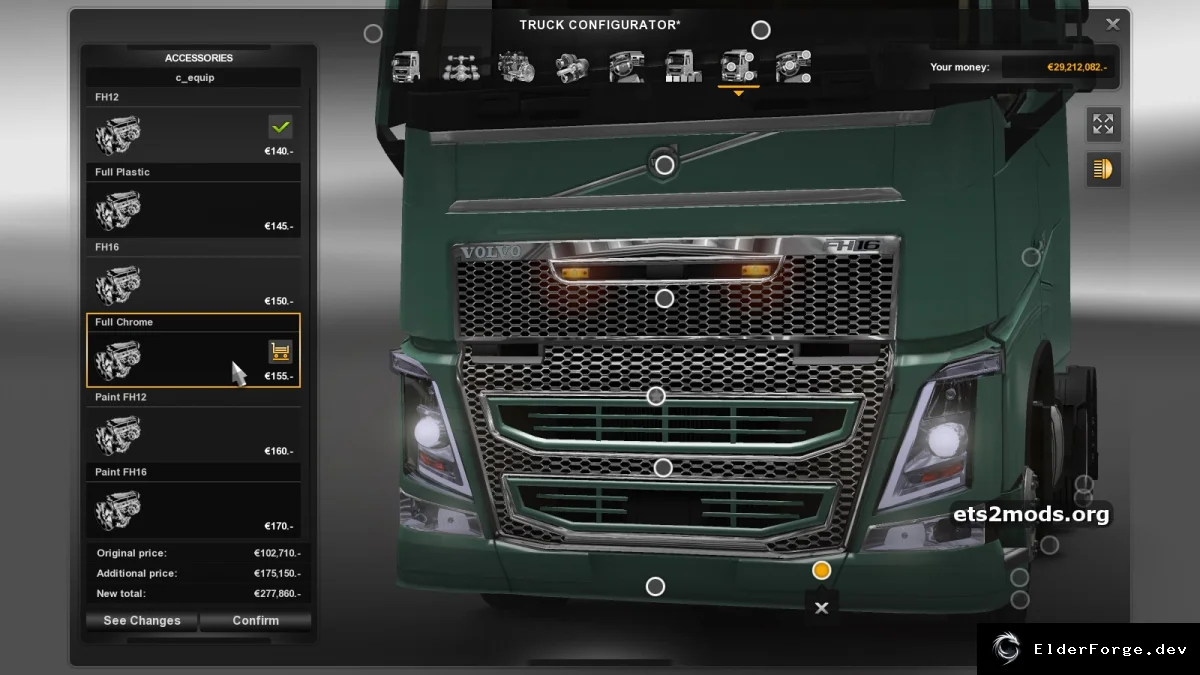Select the exterior accessories truck category

pyautogui.click(x=739, y=67)
